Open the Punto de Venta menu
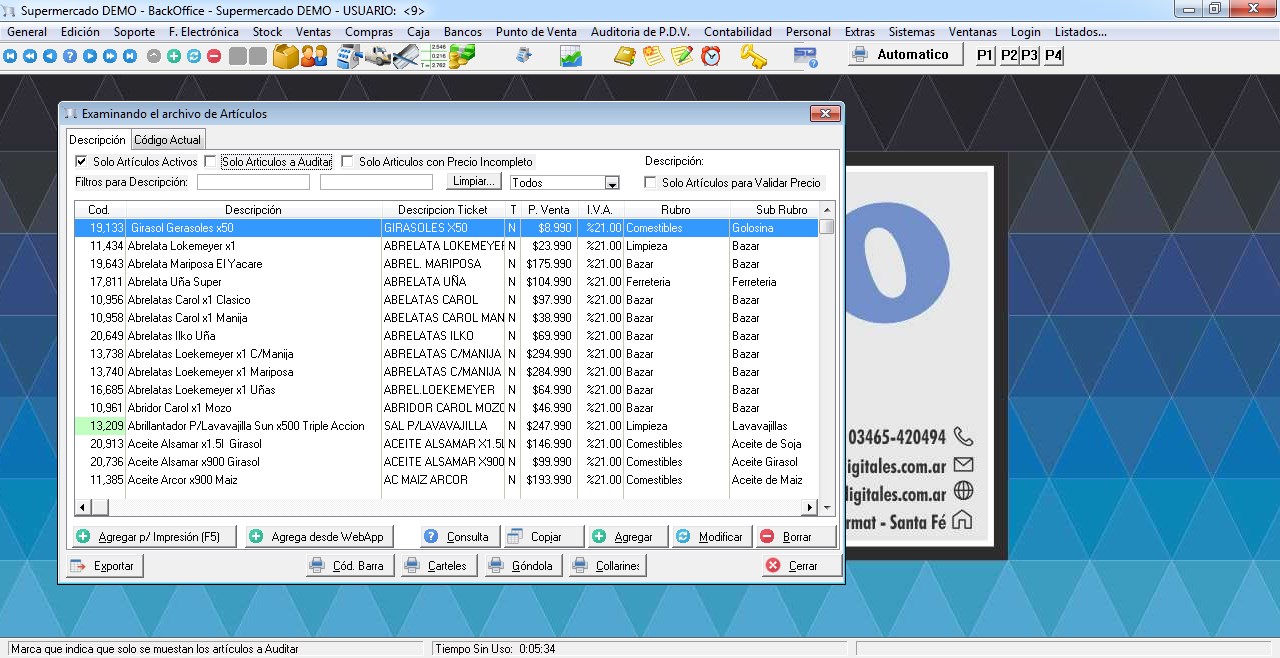The height and width of the screenshot is (658, 1280). coord(536,32)
